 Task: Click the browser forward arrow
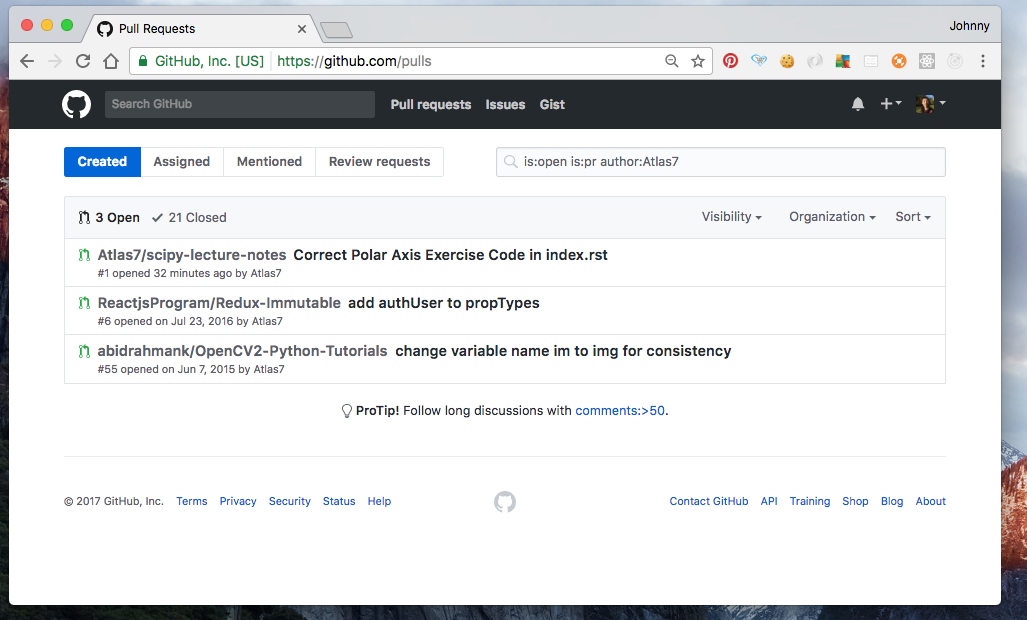[x=55, y=61]
